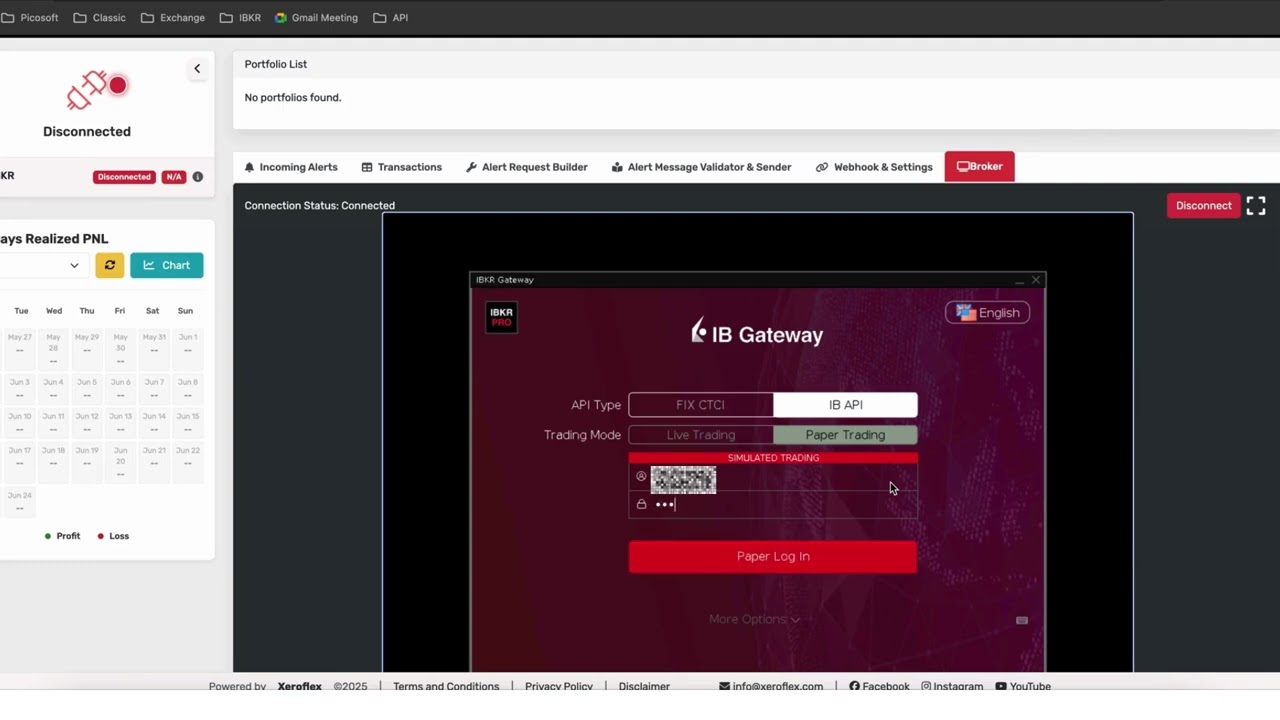Viewport: 1280px width, 720px height.
Task: Click the info icon next to N/A badge
Action: [197, 177]
